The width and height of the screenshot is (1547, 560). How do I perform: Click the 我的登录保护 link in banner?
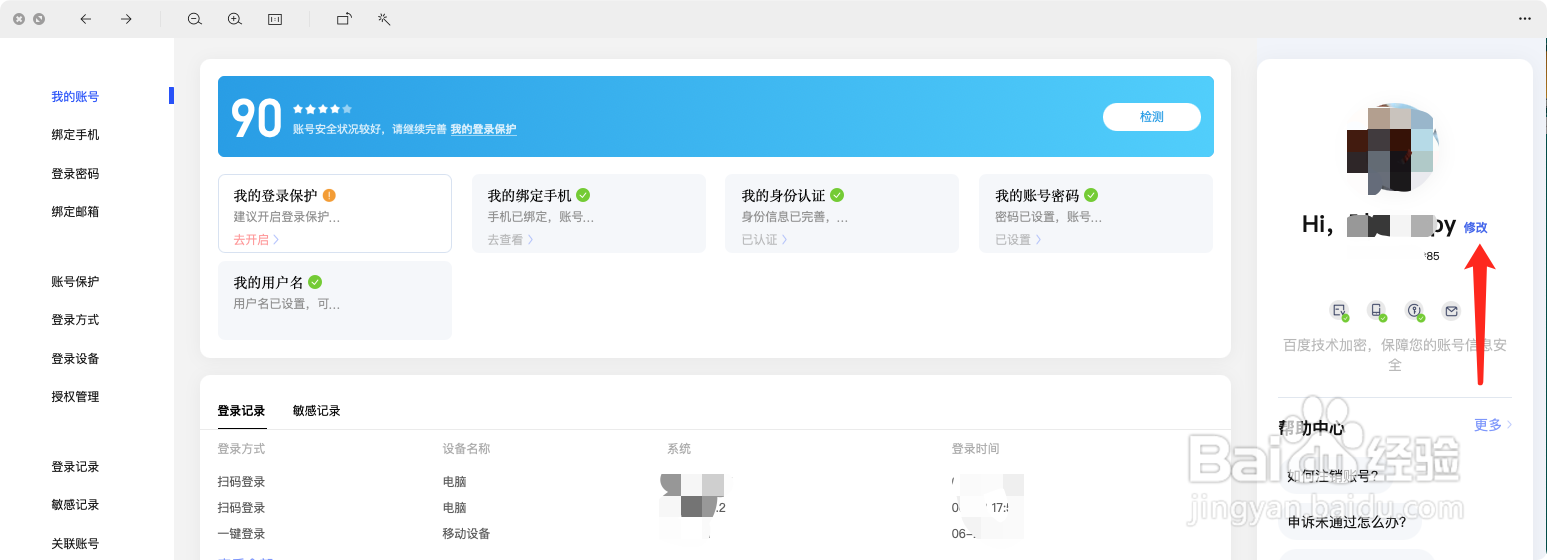tap(483, 130)
